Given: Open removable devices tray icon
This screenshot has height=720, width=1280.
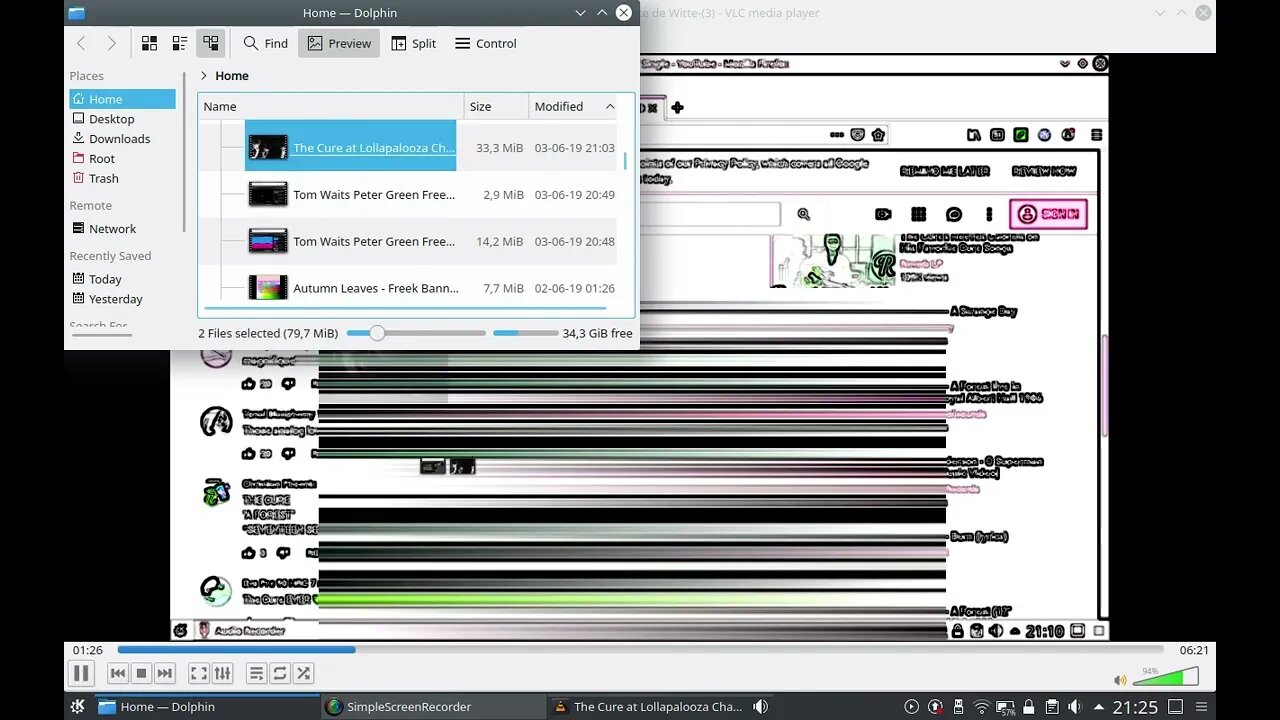Looking at the screenshot, I should tap(958, 707).
